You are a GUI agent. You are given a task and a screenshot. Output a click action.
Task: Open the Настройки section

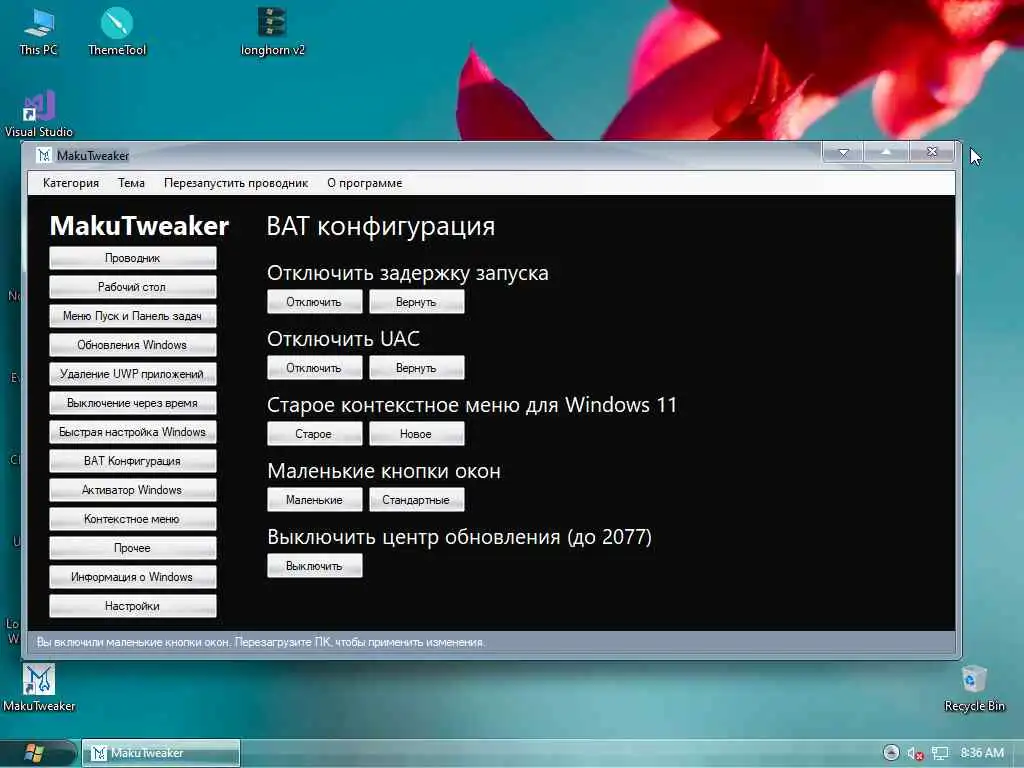click(133, 606)
